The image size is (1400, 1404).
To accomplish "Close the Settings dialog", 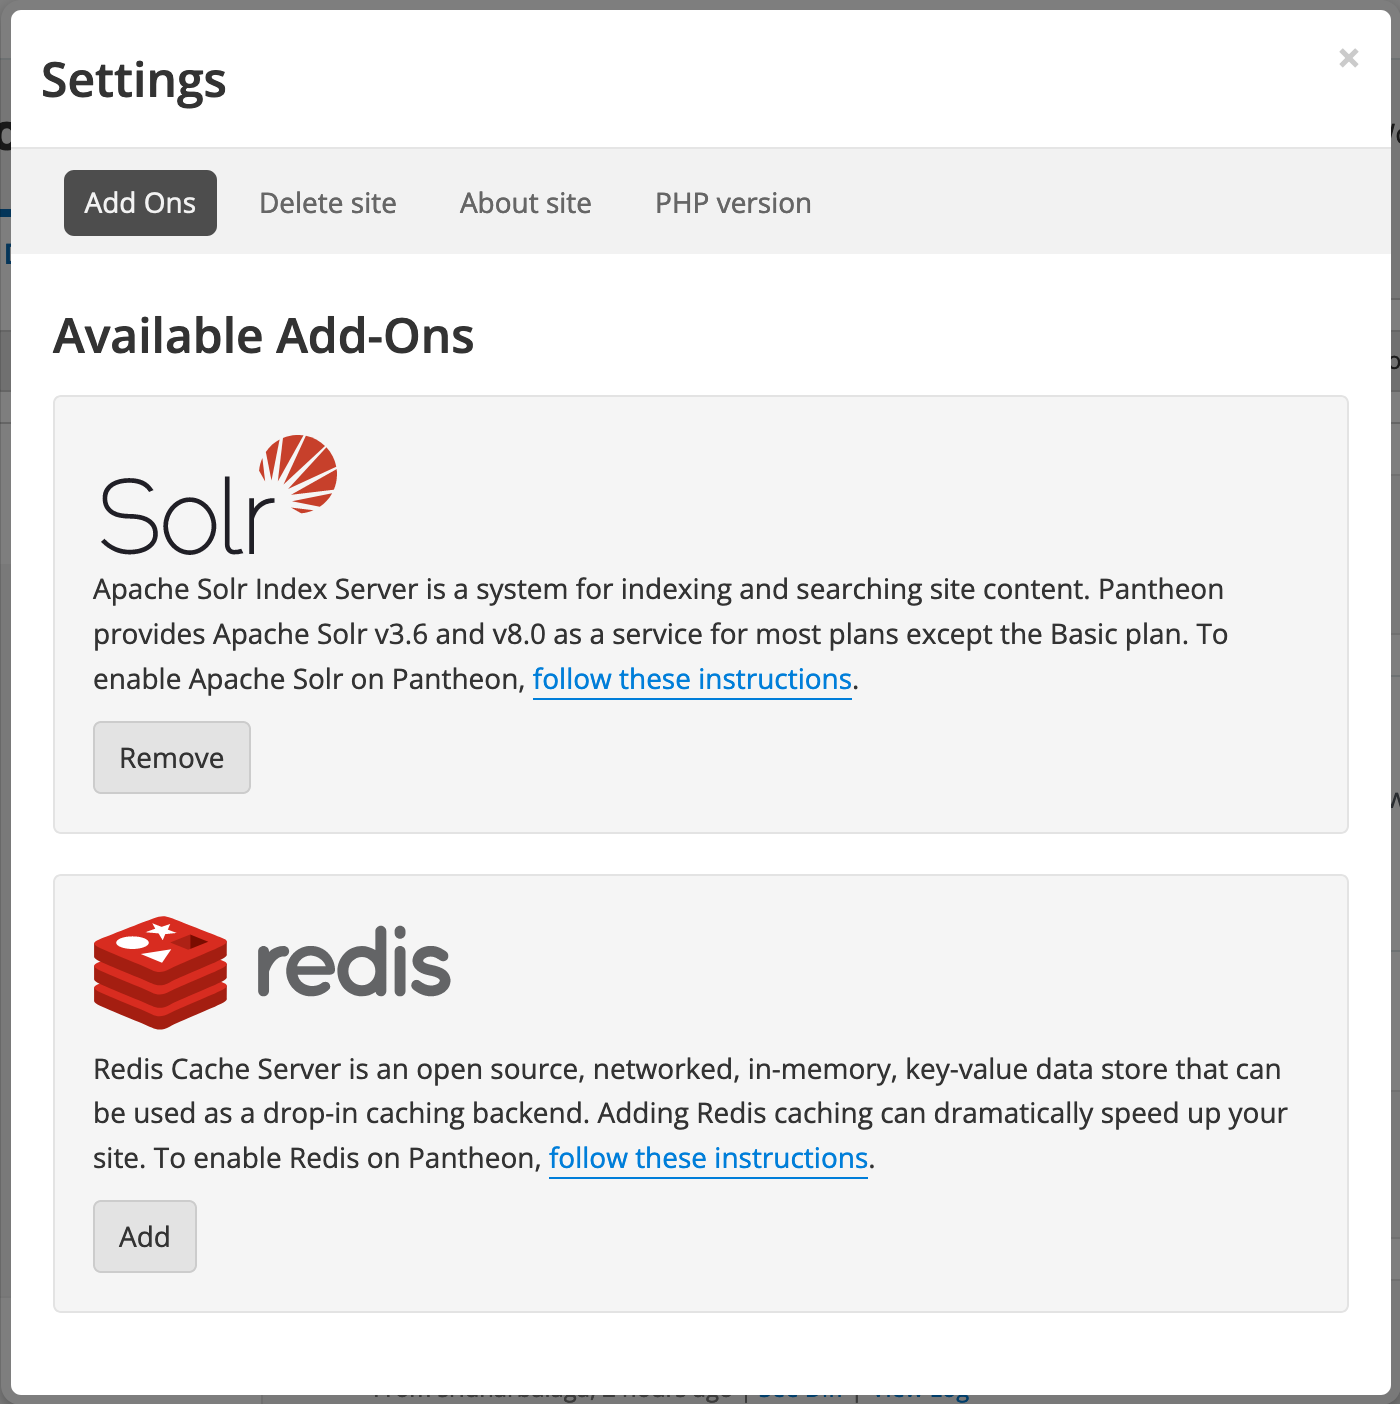I will 1348,58.
